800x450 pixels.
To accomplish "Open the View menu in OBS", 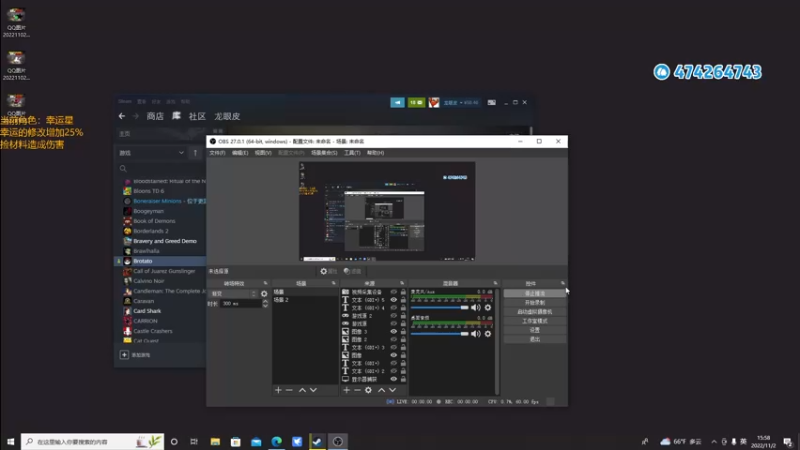I will 263,153.
